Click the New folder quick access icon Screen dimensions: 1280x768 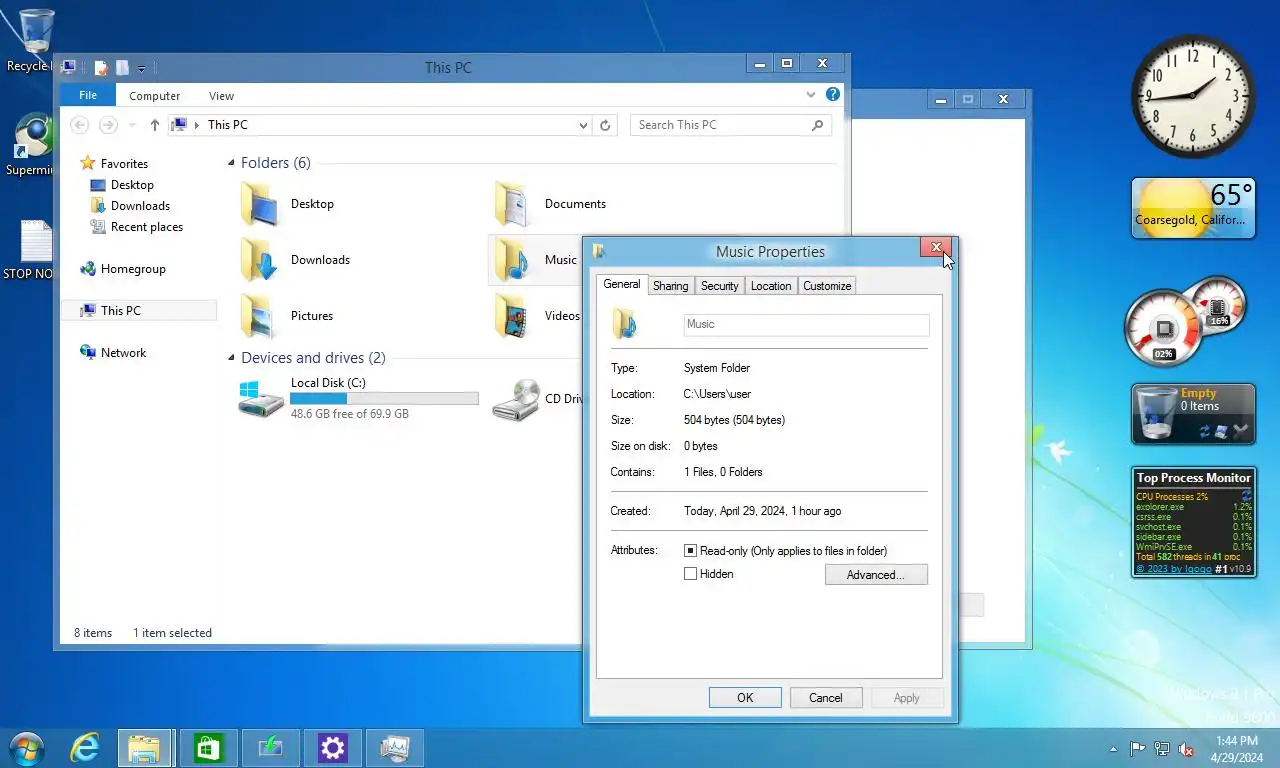pos(122,68)
